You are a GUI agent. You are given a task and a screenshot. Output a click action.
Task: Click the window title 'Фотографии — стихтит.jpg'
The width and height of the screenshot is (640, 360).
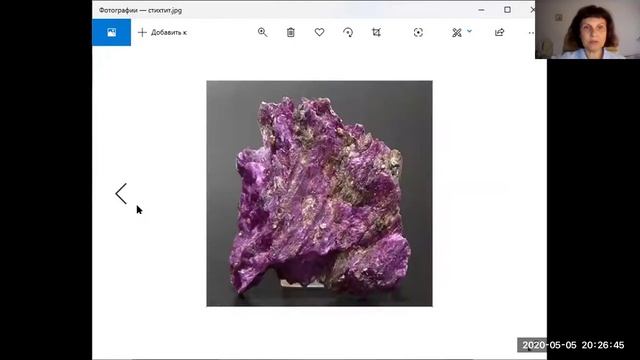[x=140, y=10]
